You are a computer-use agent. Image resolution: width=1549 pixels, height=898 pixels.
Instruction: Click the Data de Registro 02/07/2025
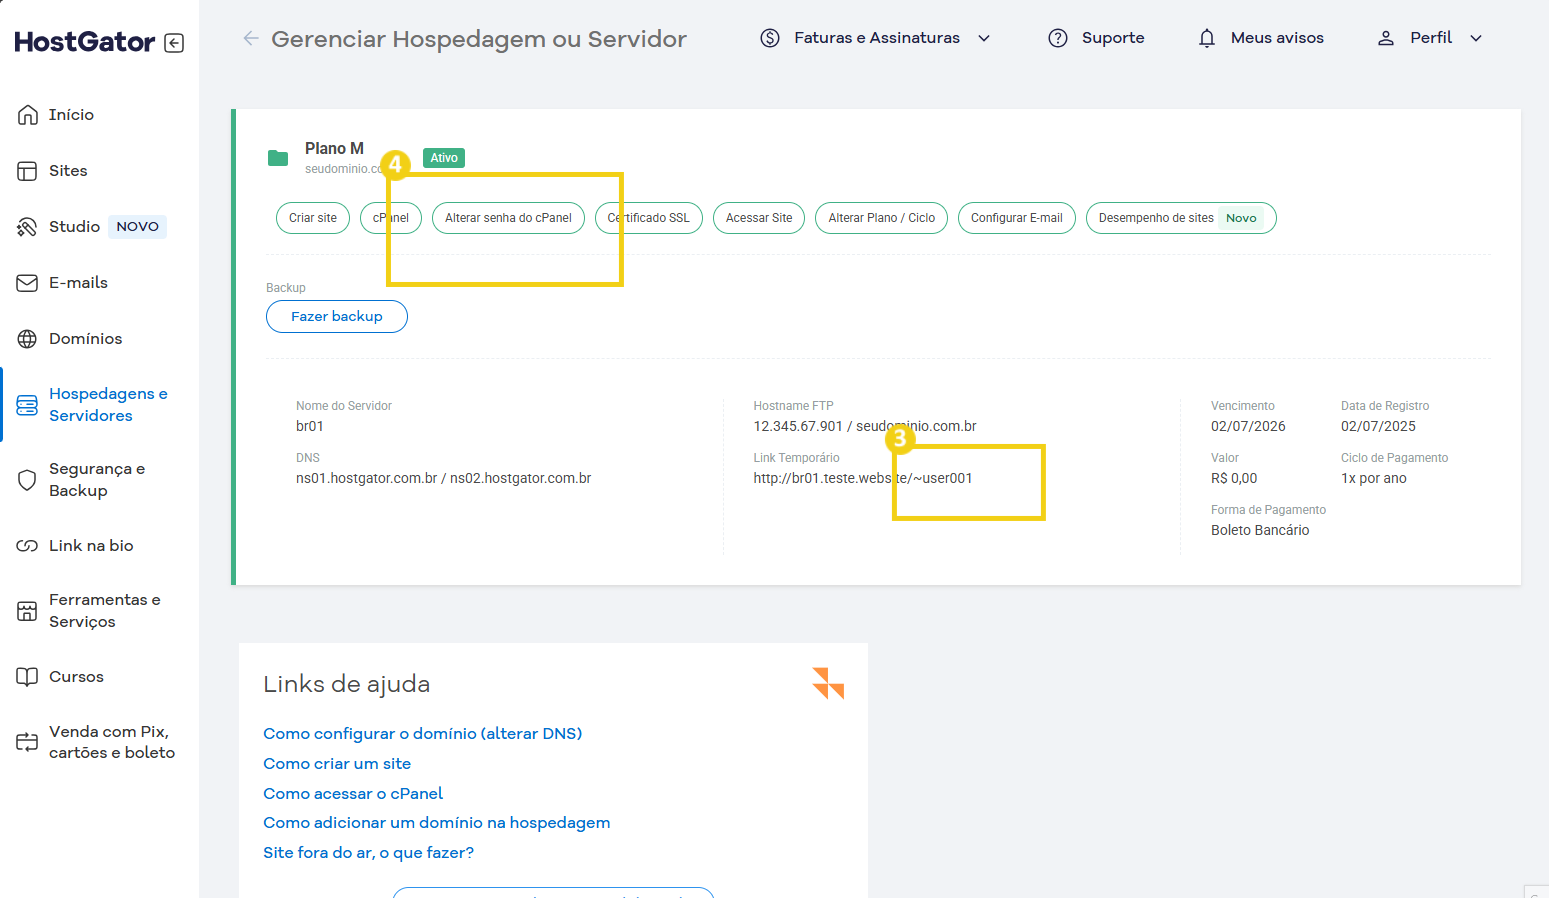pyautogui.click(x=1378, y=427)
